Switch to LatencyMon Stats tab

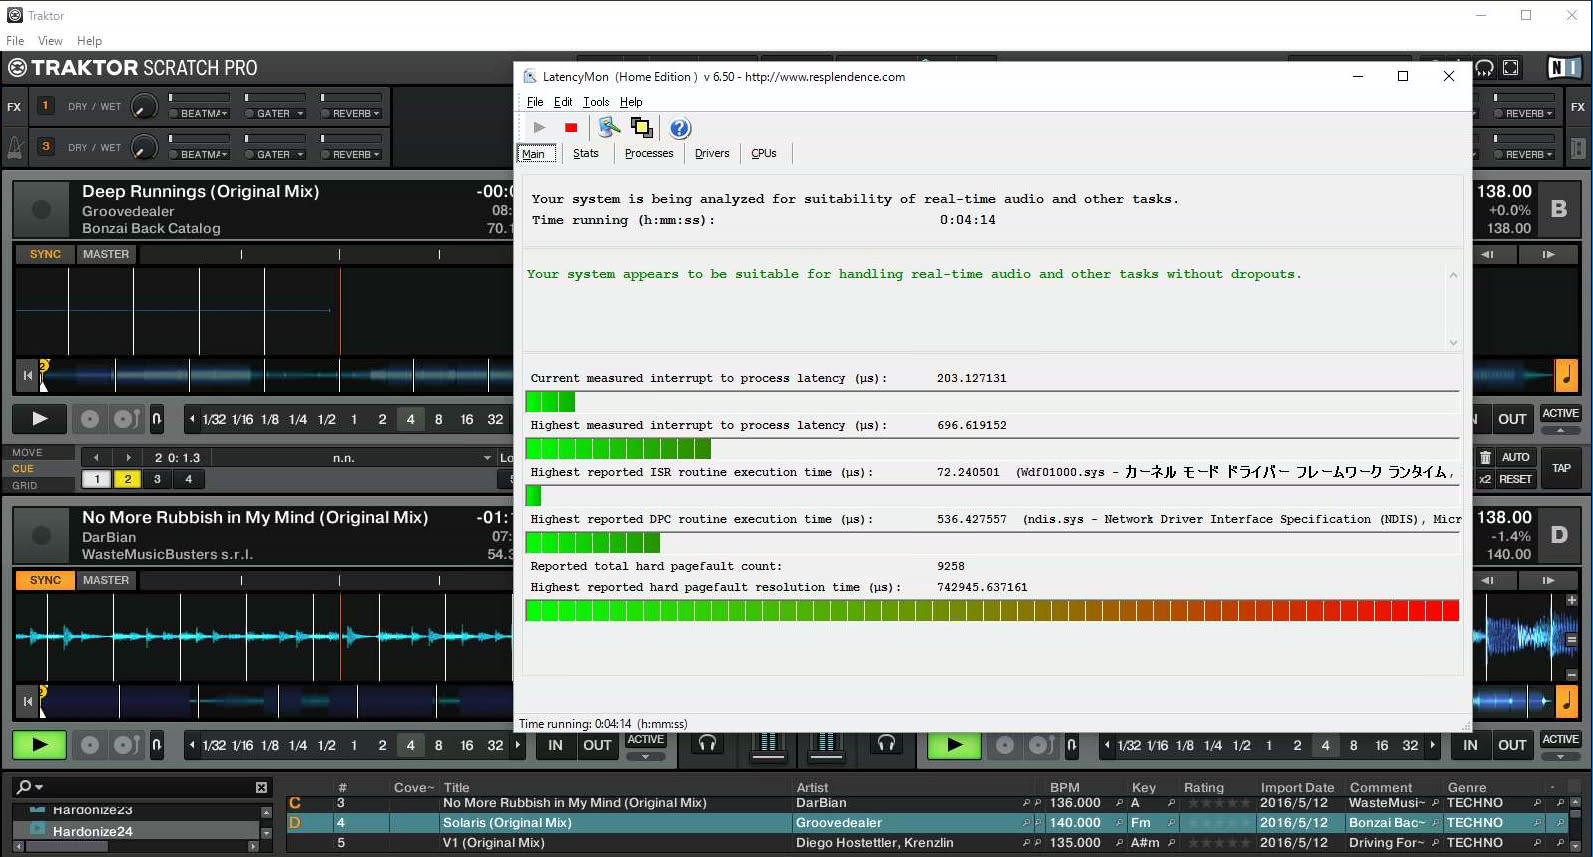586,153
